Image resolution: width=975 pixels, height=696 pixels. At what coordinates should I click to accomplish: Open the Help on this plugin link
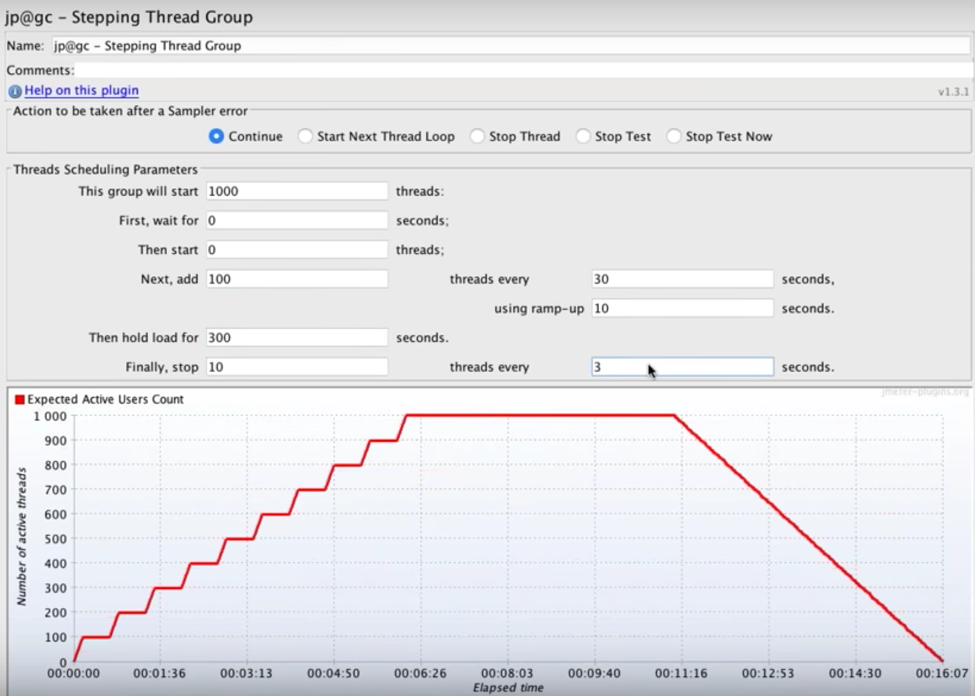point(80,90)
